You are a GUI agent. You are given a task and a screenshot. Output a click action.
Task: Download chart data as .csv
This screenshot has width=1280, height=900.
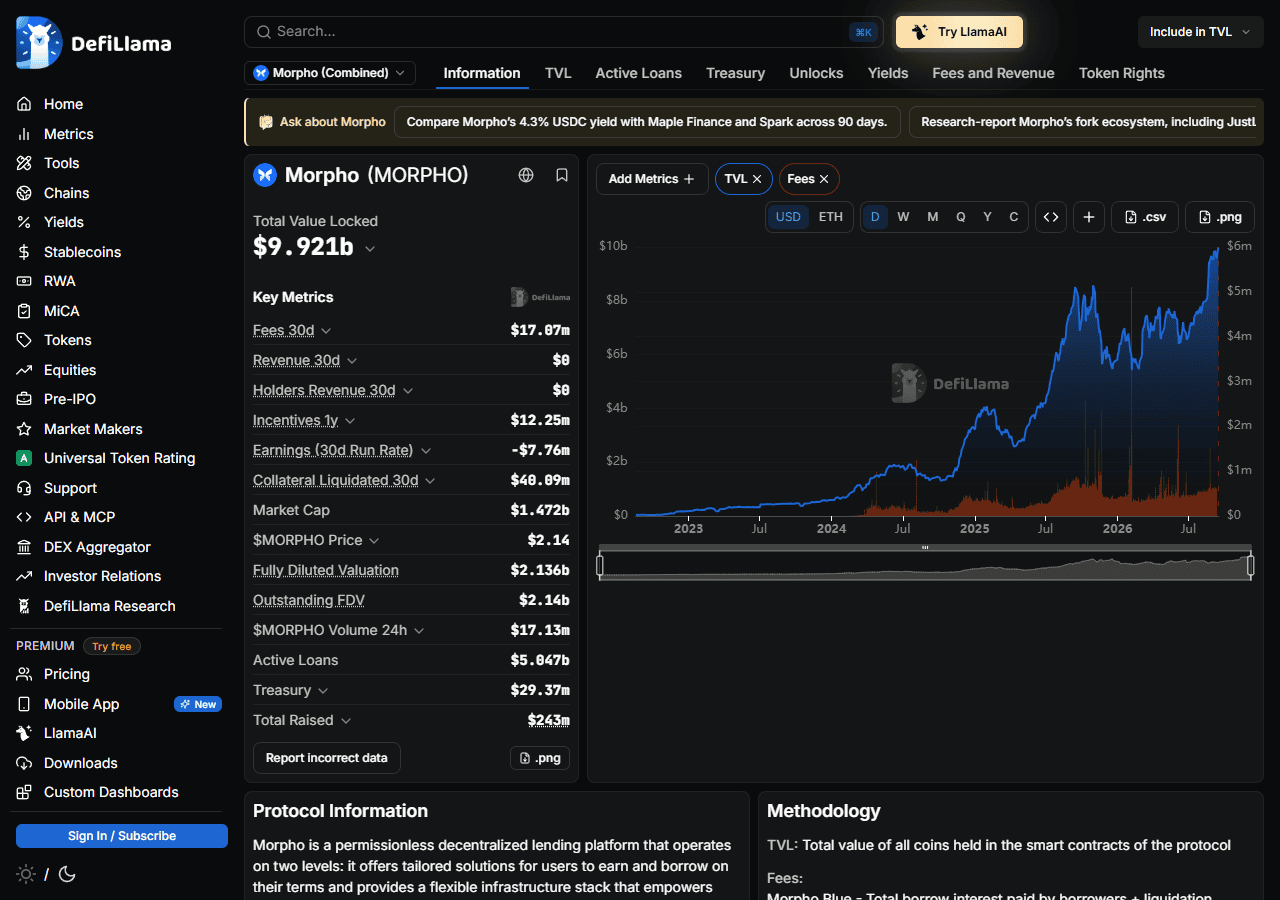coord(1145,217)
